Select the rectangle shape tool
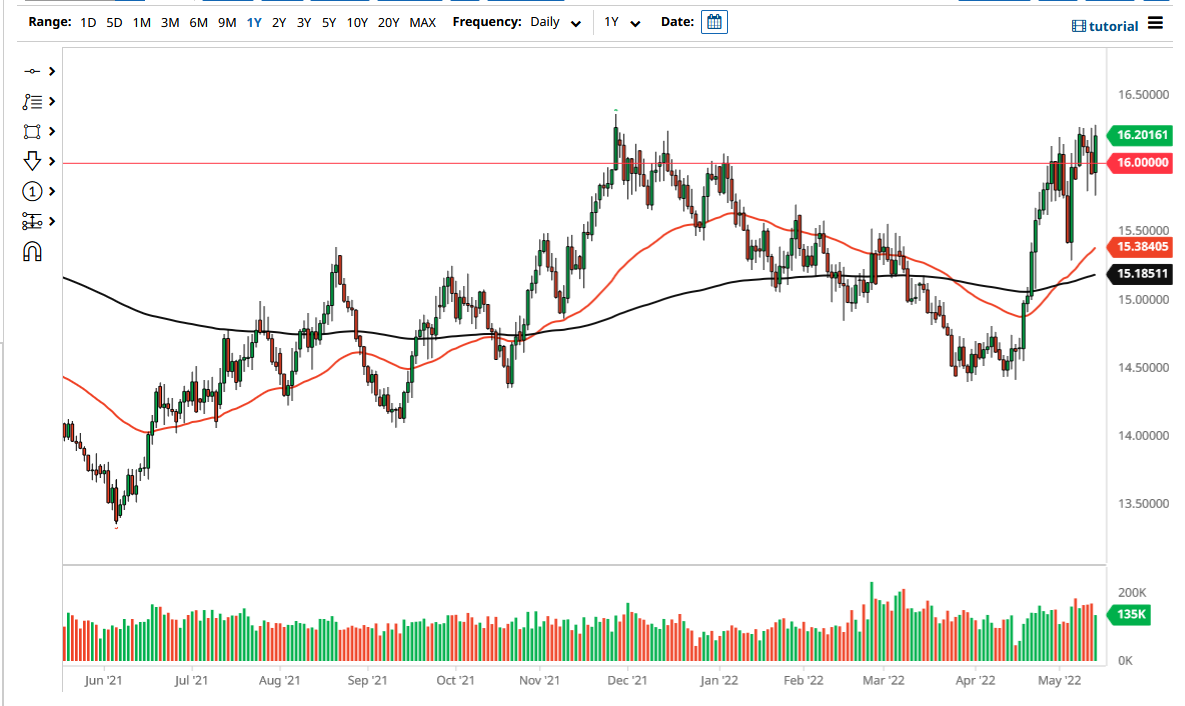 30,131
